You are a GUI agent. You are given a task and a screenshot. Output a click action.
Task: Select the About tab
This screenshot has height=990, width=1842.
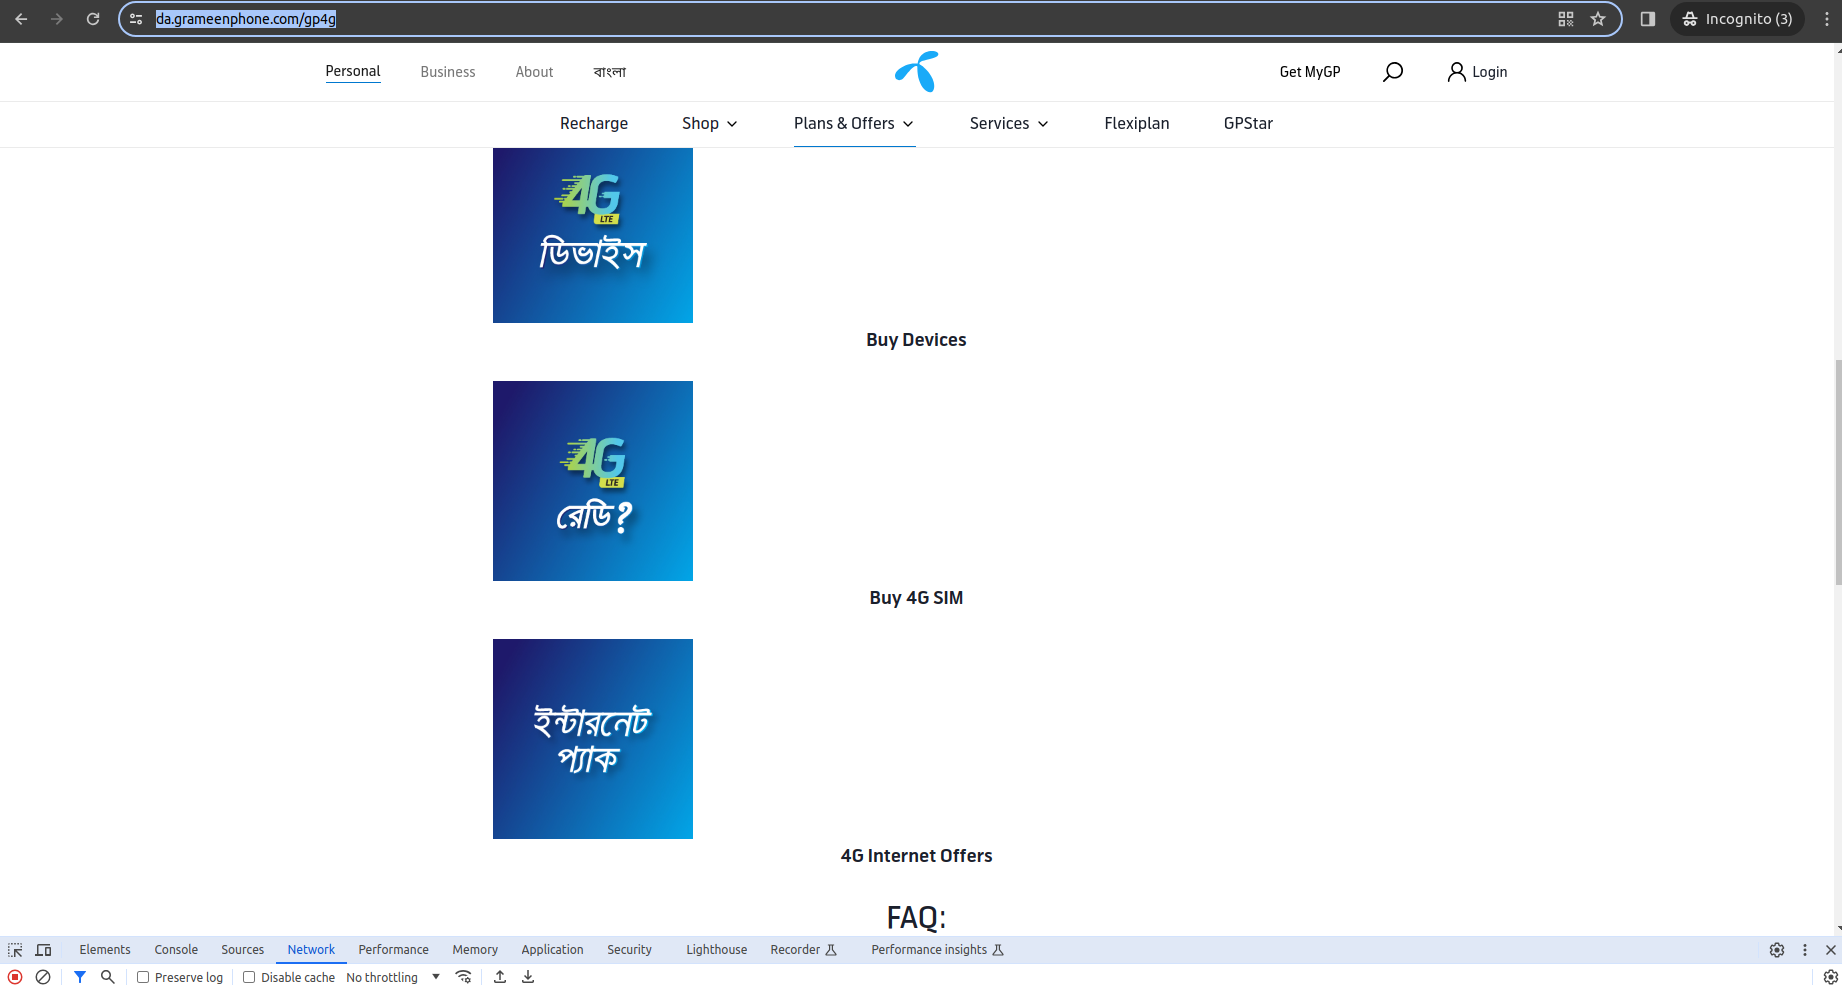tap(534, 72)
